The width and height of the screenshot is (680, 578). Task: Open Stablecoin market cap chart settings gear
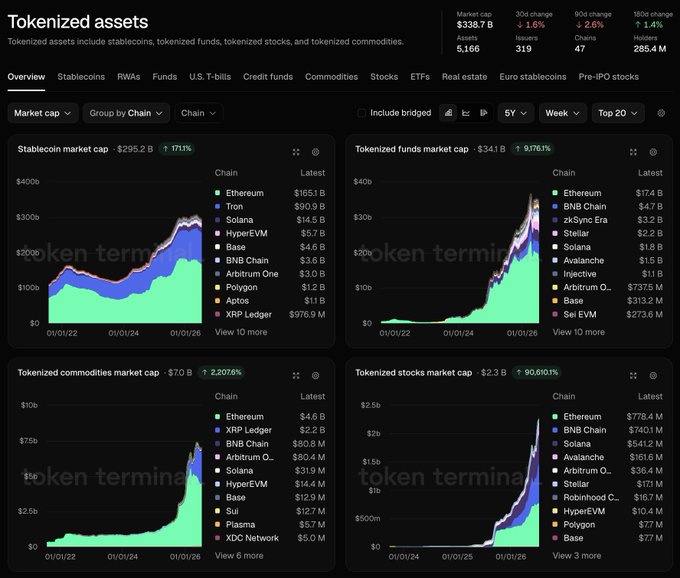tap(315, 152)
